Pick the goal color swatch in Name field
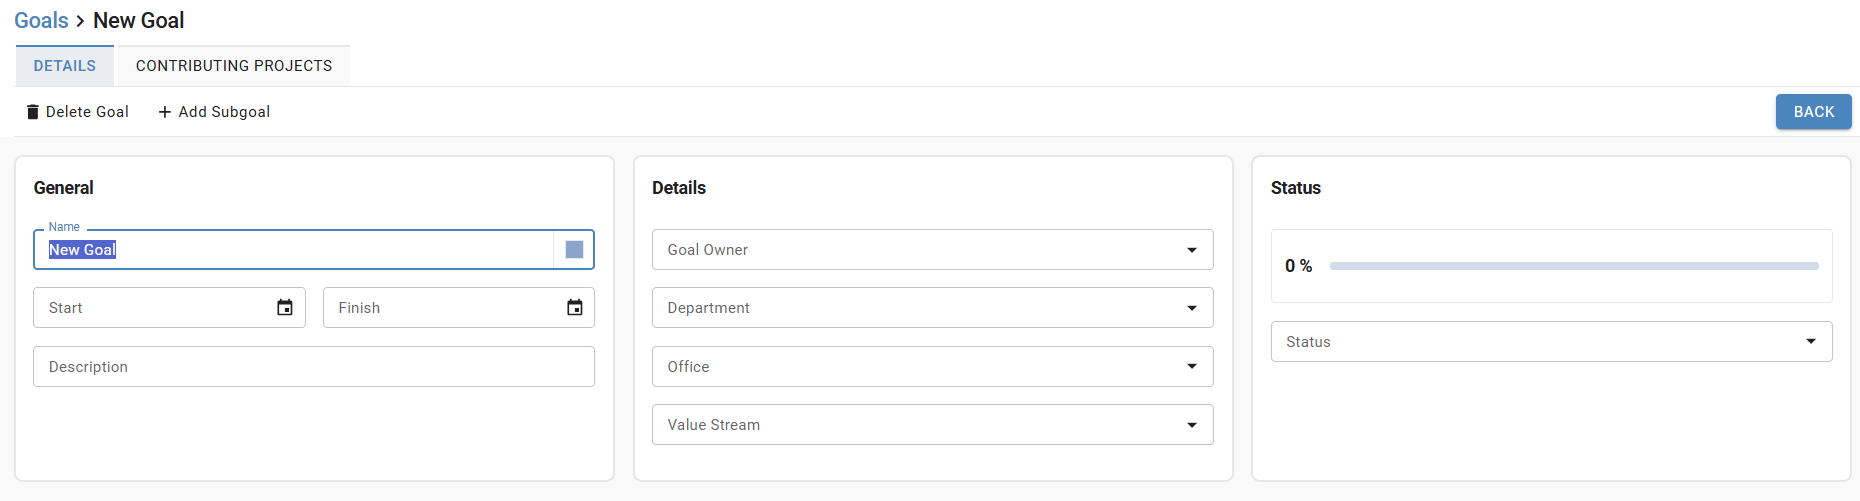 574,250
